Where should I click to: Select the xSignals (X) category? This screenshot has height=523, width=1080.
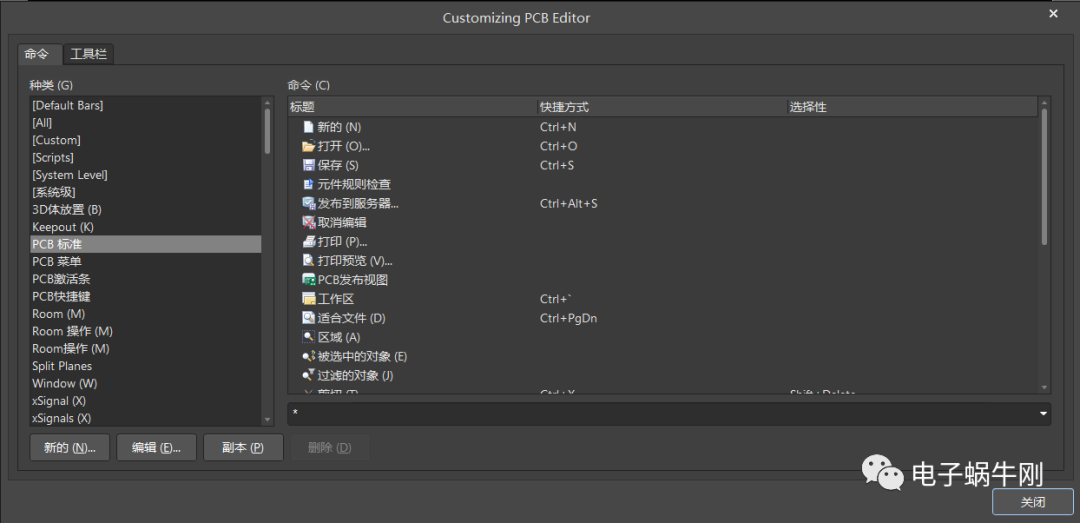tap(145, 418)
